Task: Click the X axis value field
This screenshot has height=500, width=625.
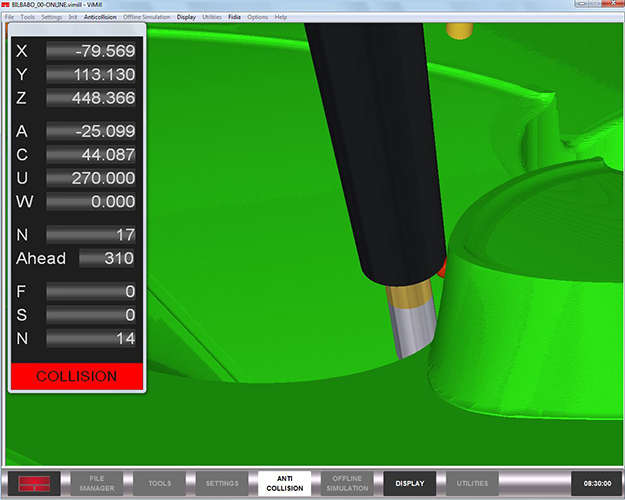Action: coord(92,51)
